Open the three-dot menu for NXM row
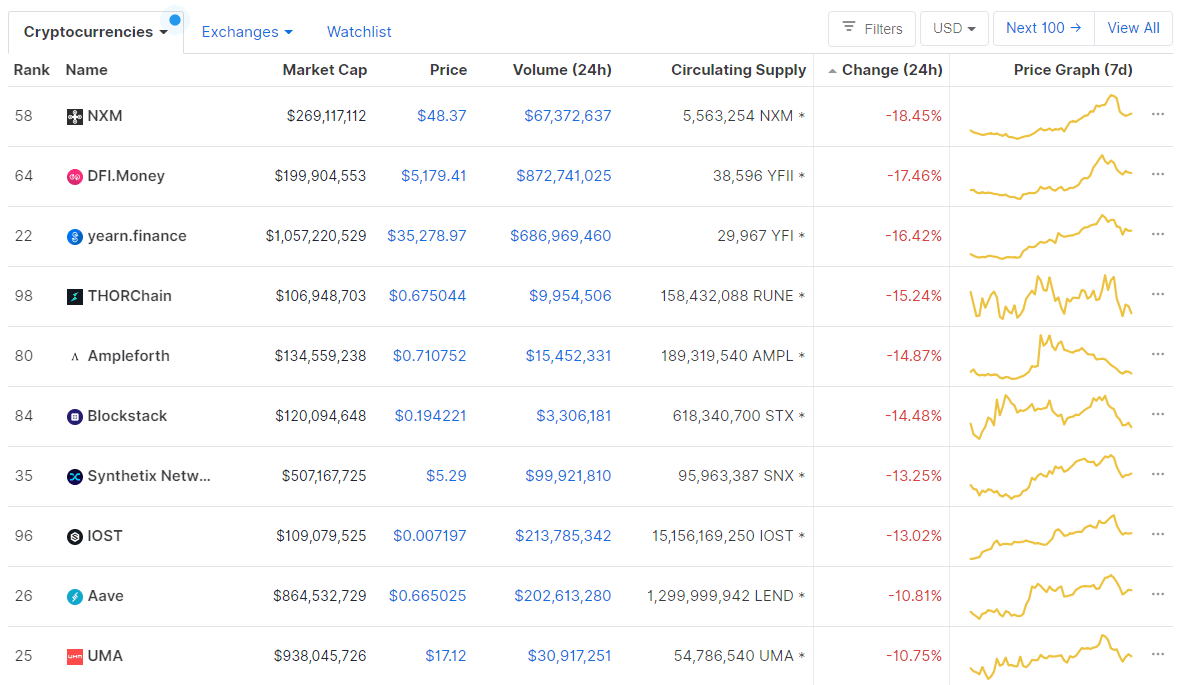 pos(1157,114)
